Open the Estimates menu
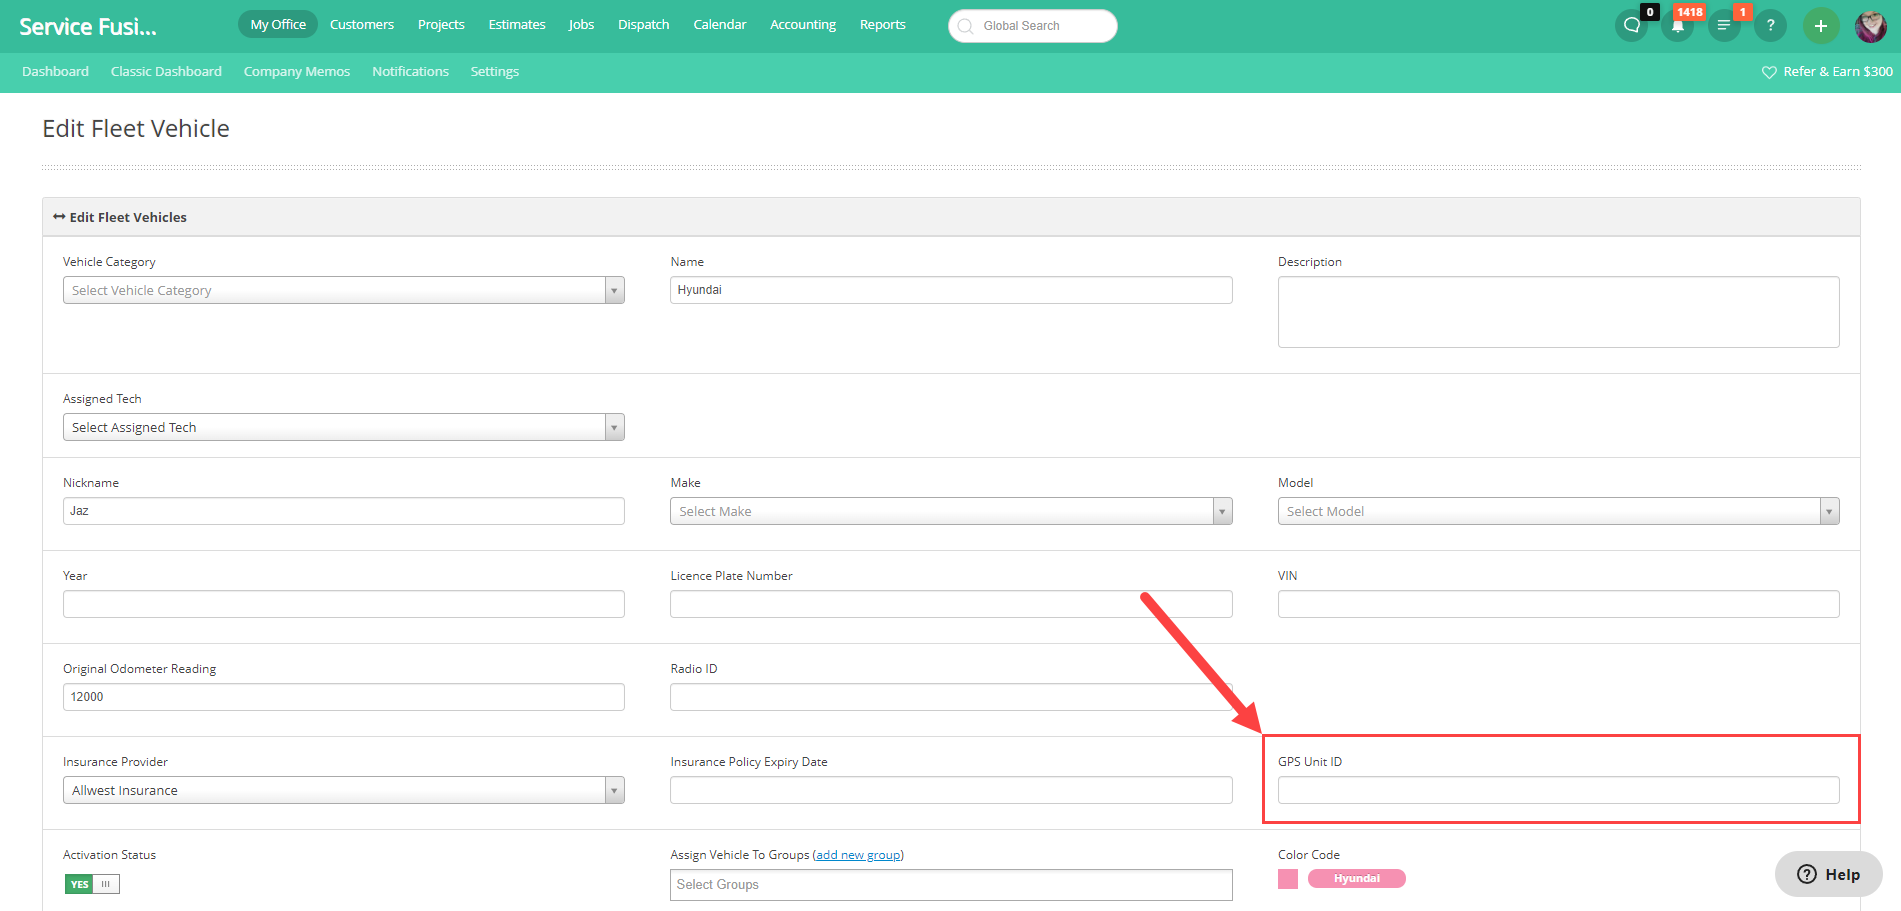Image resolution: width=1901 pixels, height=911 pixels. 517,24
